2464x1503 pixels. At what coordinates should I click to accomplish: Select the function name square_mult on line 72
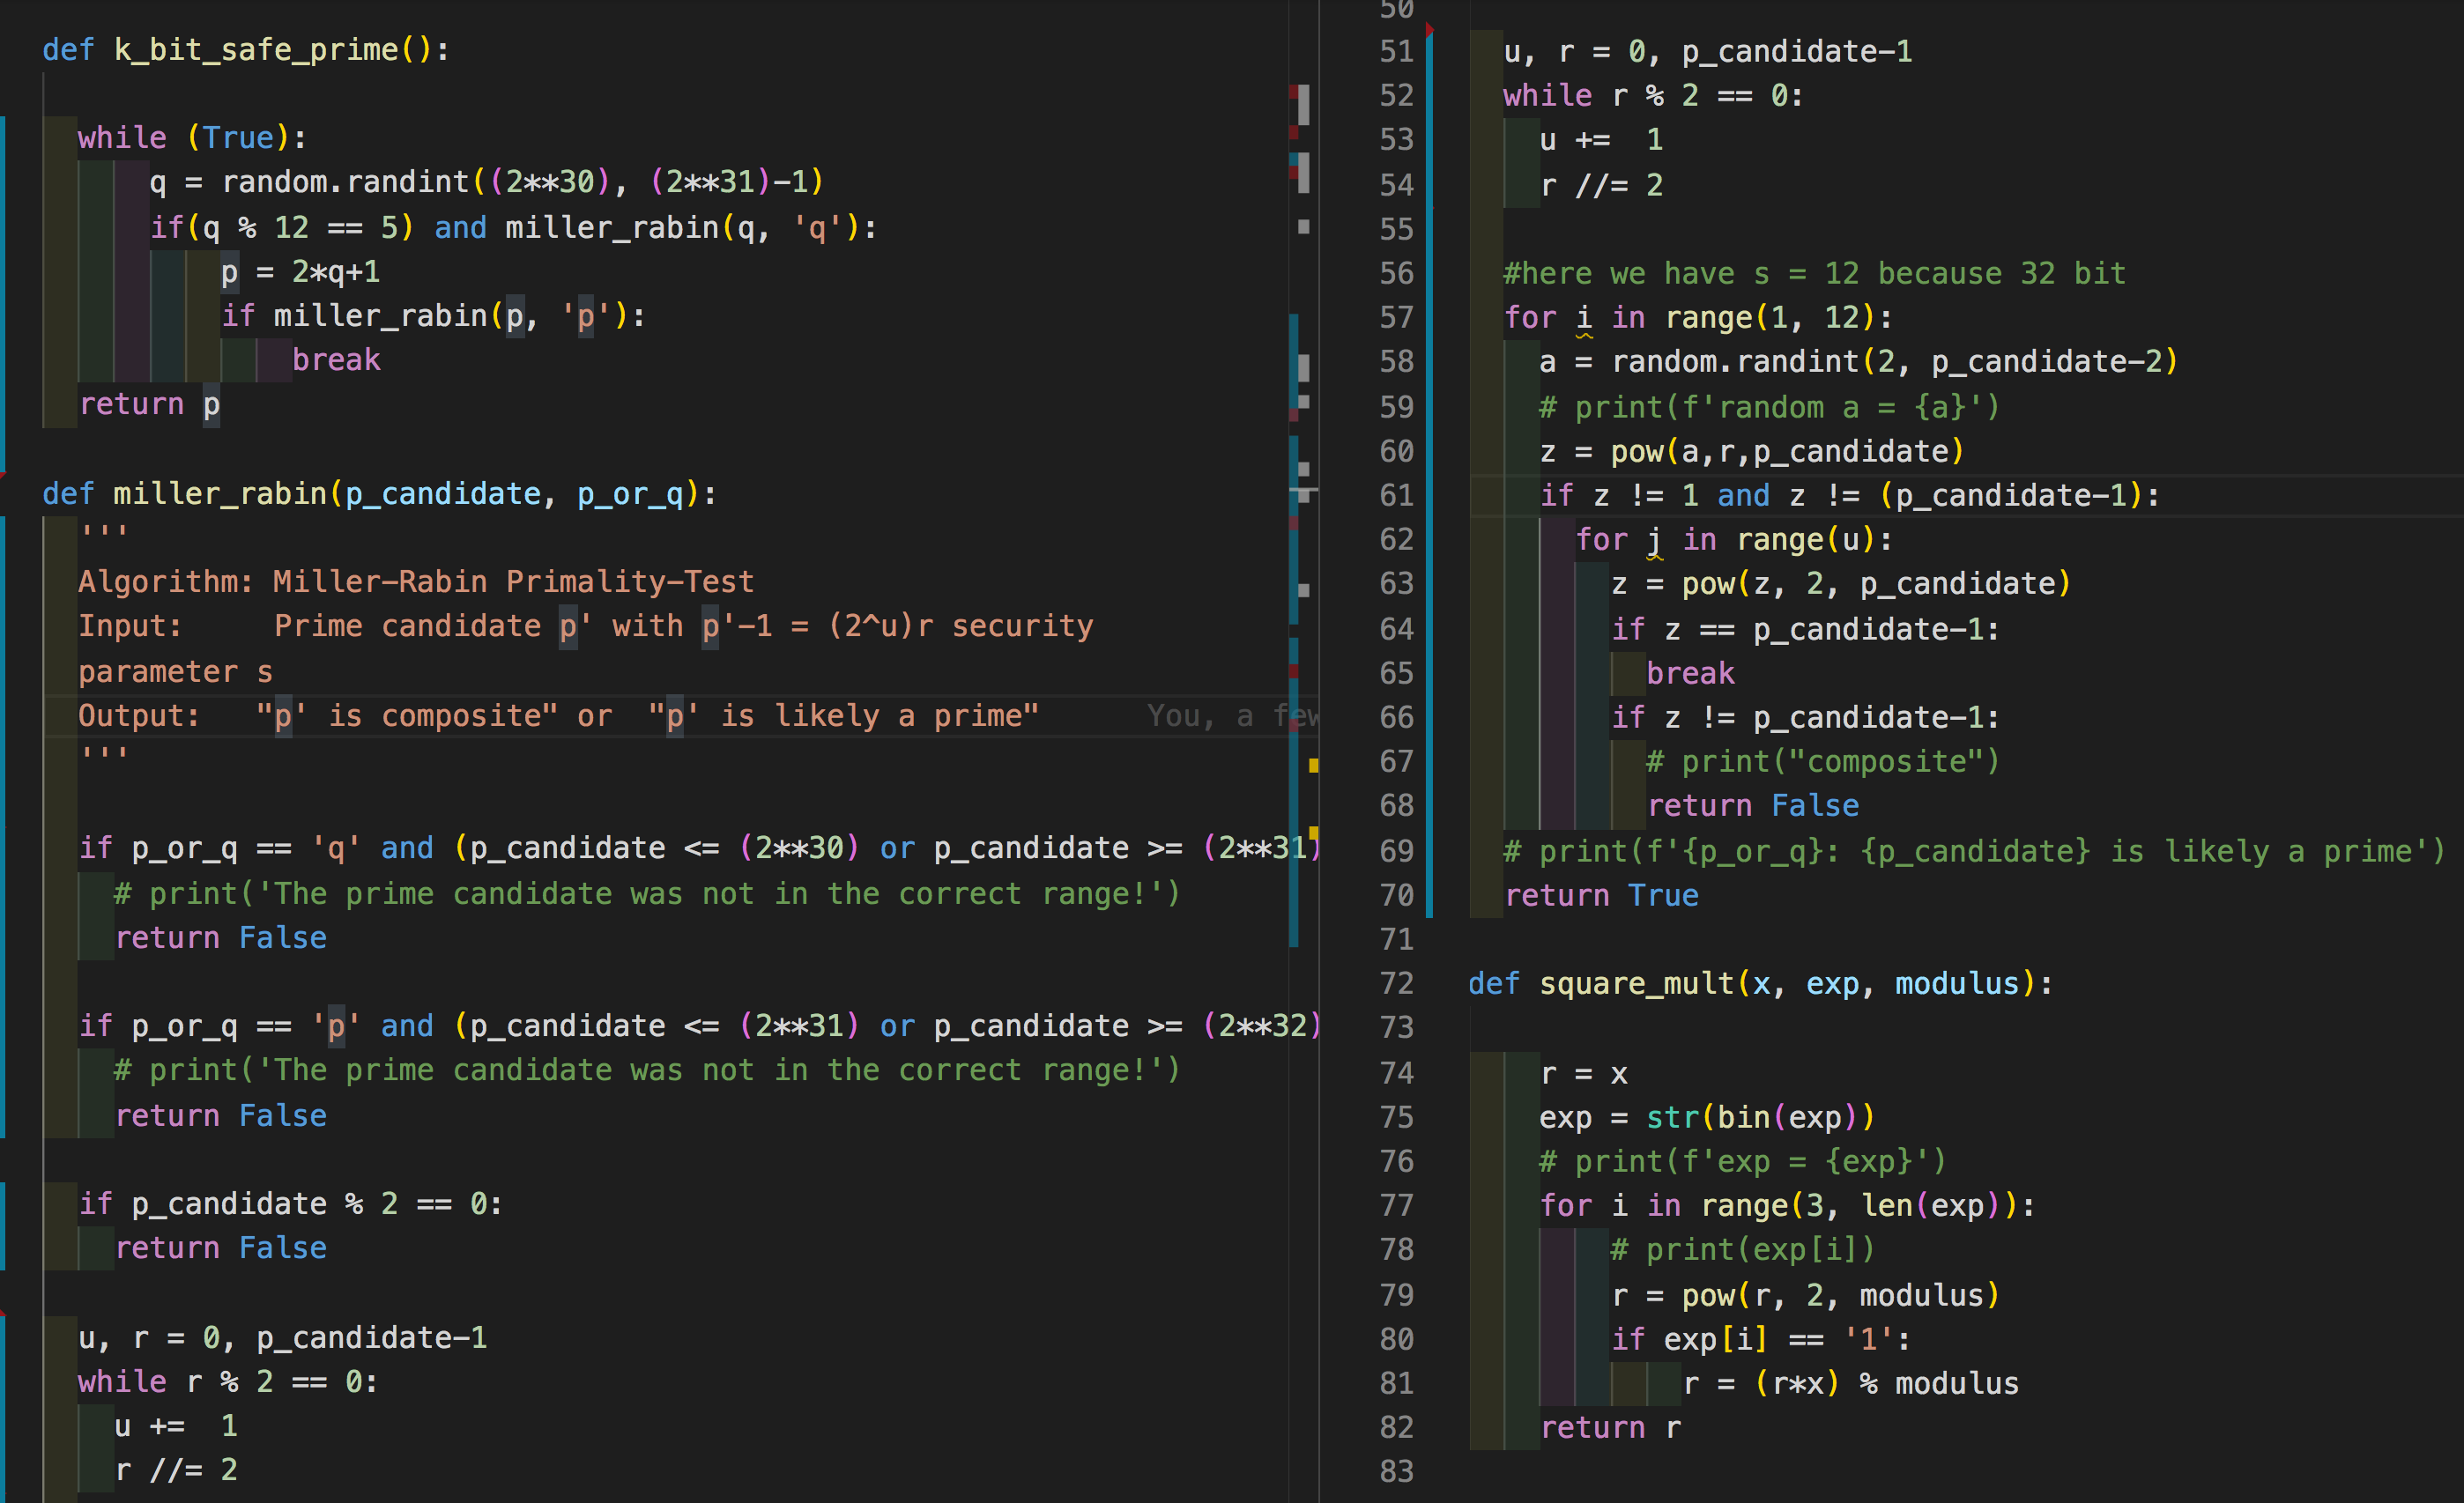[x=1640, y=983]
